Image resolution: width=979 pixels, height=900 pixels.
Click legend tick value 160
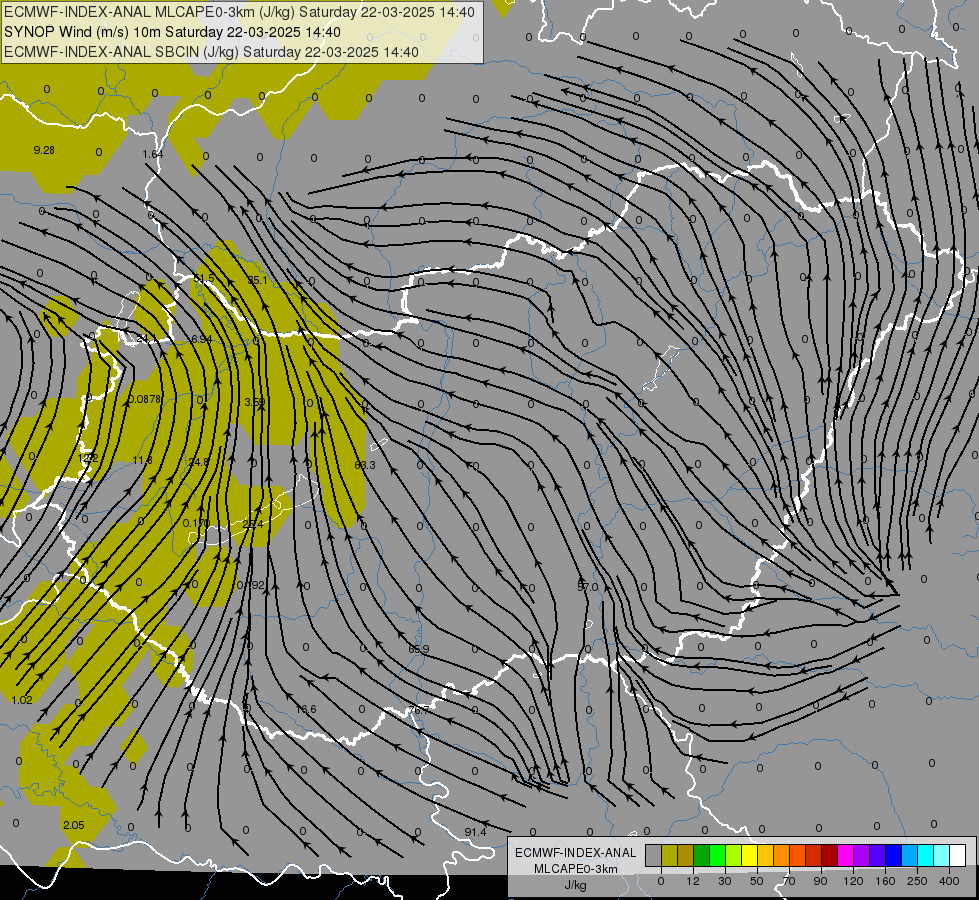click(x=885, y=881)
